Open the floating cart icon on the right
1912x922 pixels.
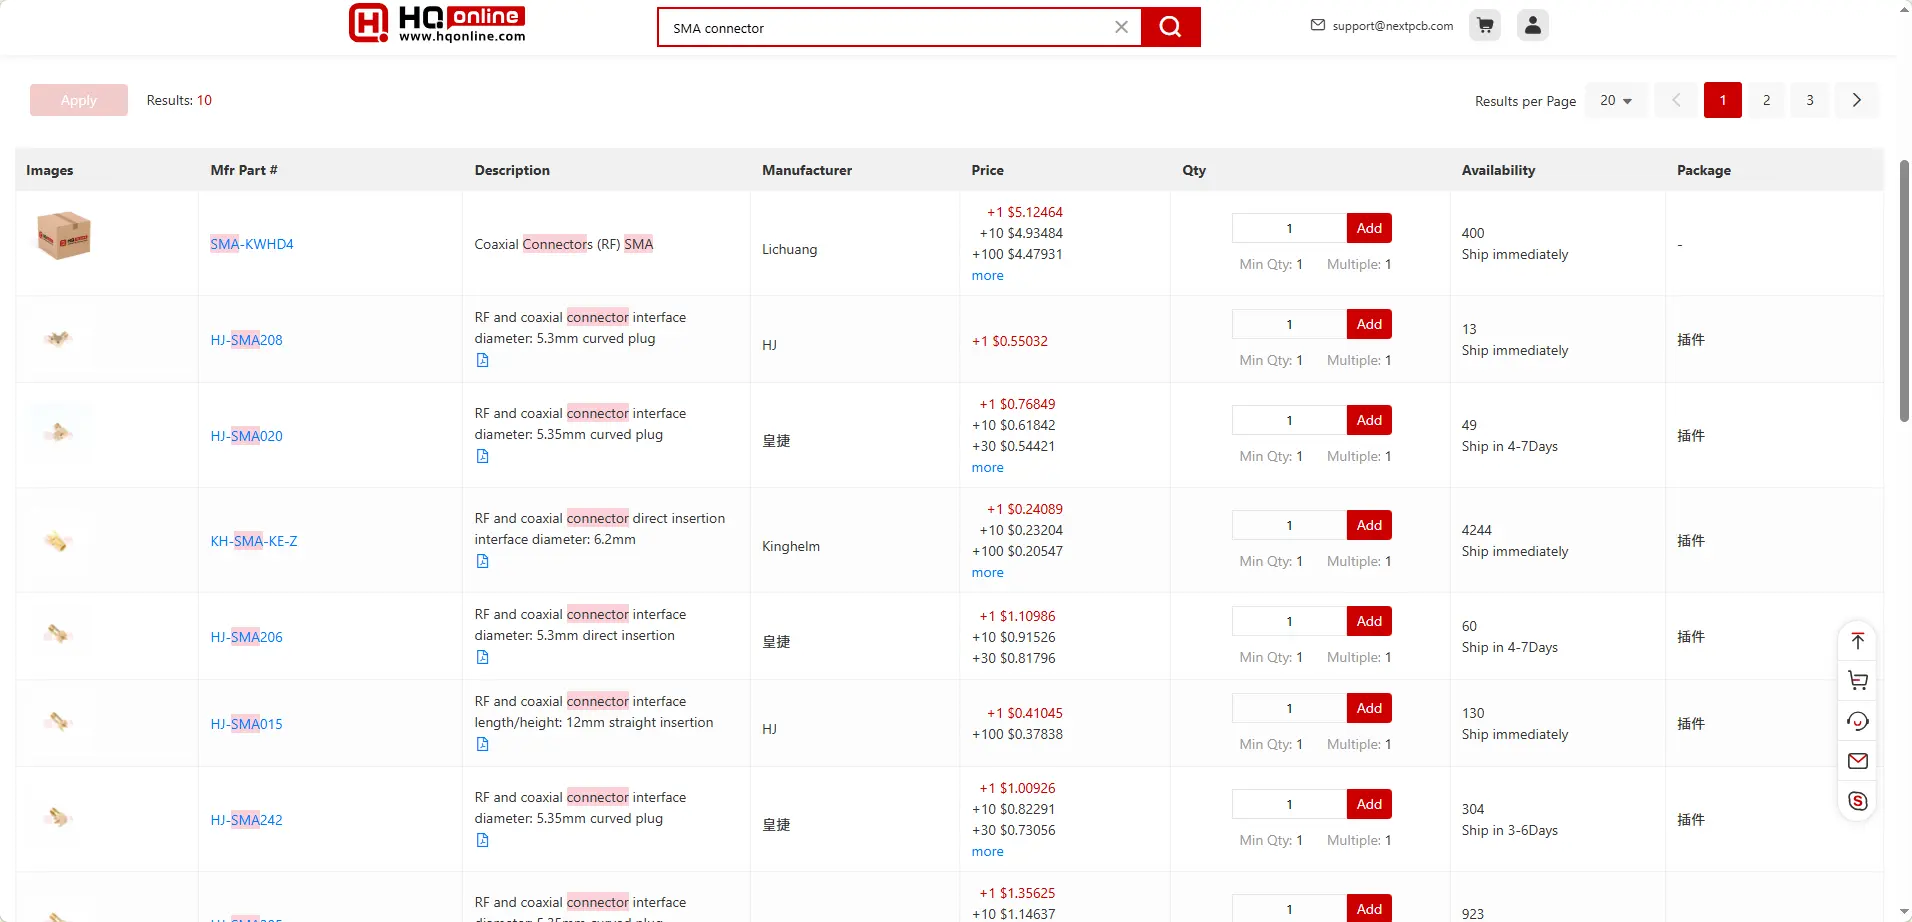1858,680
